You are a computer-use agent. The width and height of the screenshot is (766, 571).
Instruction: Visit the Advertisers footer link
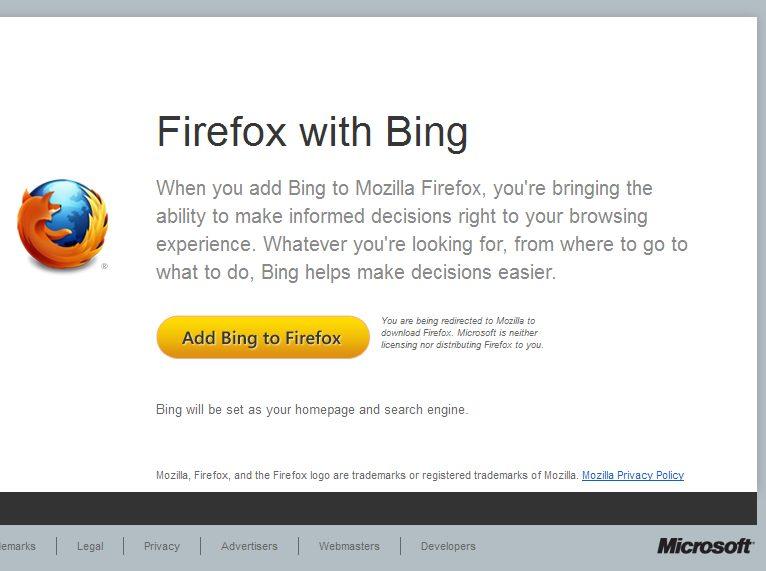coord(249,546)
